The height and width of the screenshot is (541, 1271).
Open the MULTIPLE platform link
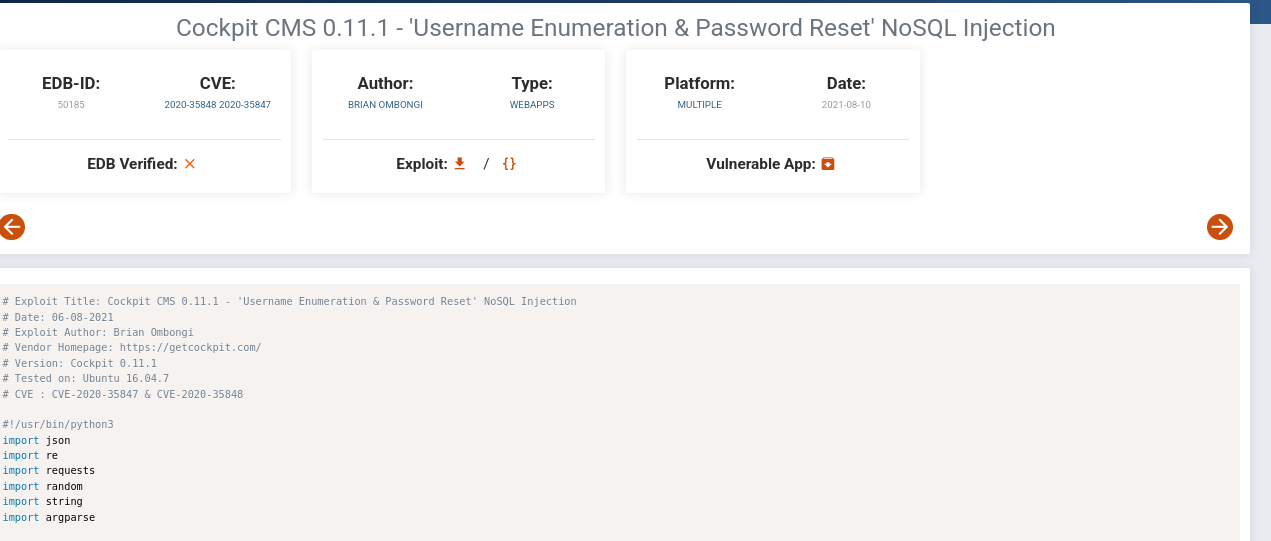pos(699,104)
